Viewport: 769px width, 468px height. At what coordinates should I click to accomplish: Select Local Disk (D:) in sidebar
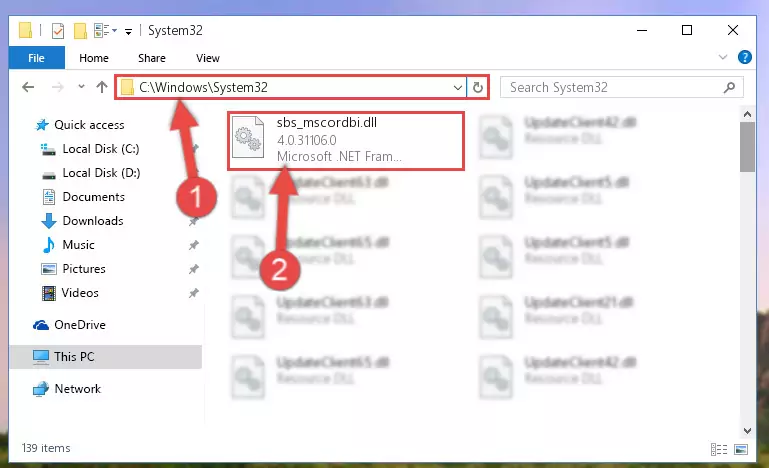101,173
